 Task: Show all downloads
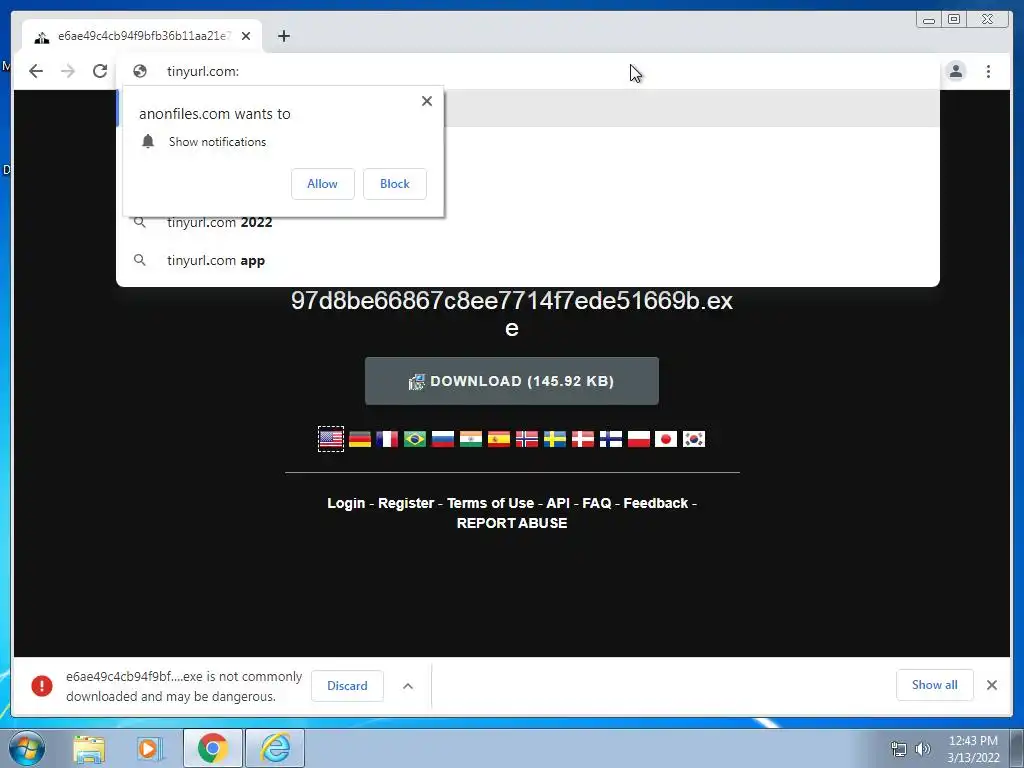[935, 685]
